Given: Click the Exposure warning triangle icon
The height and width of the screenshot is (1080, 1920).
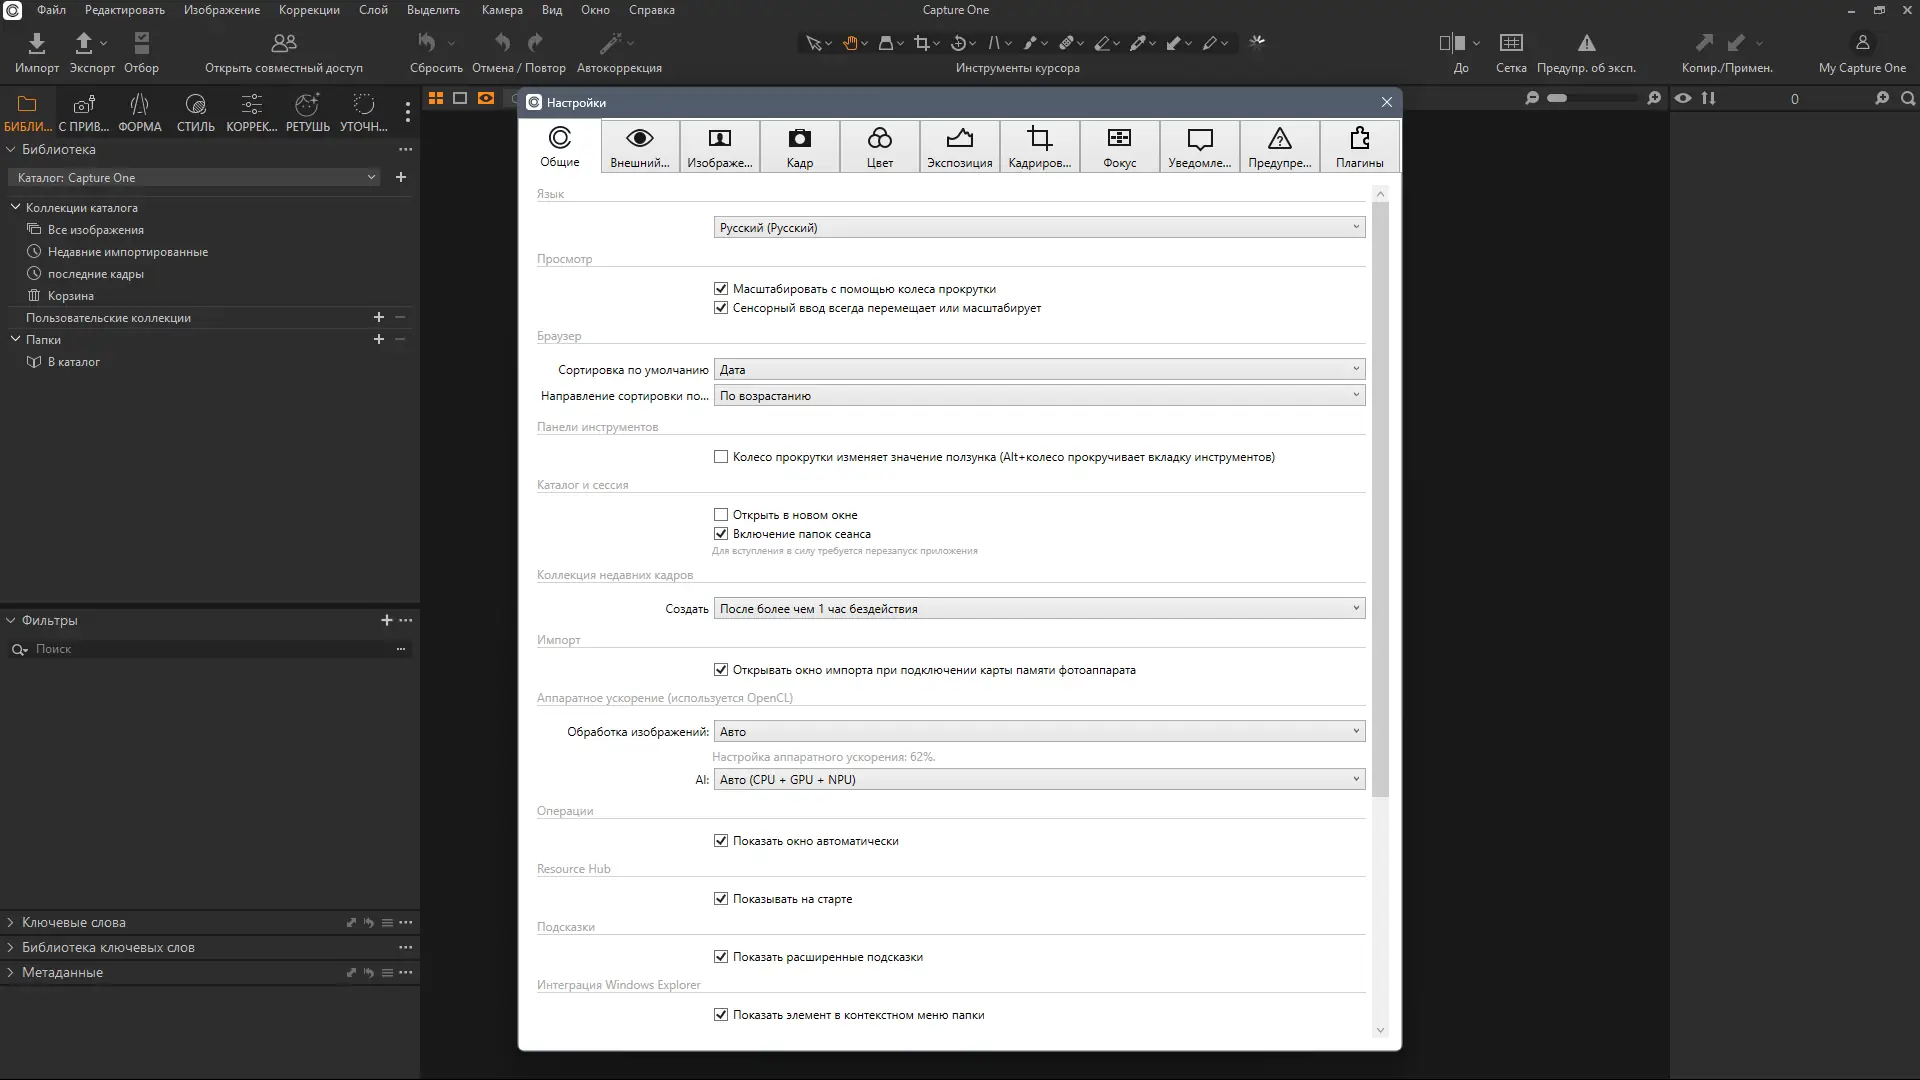Looking at the screenshot, I should [x=1586, y=43].
